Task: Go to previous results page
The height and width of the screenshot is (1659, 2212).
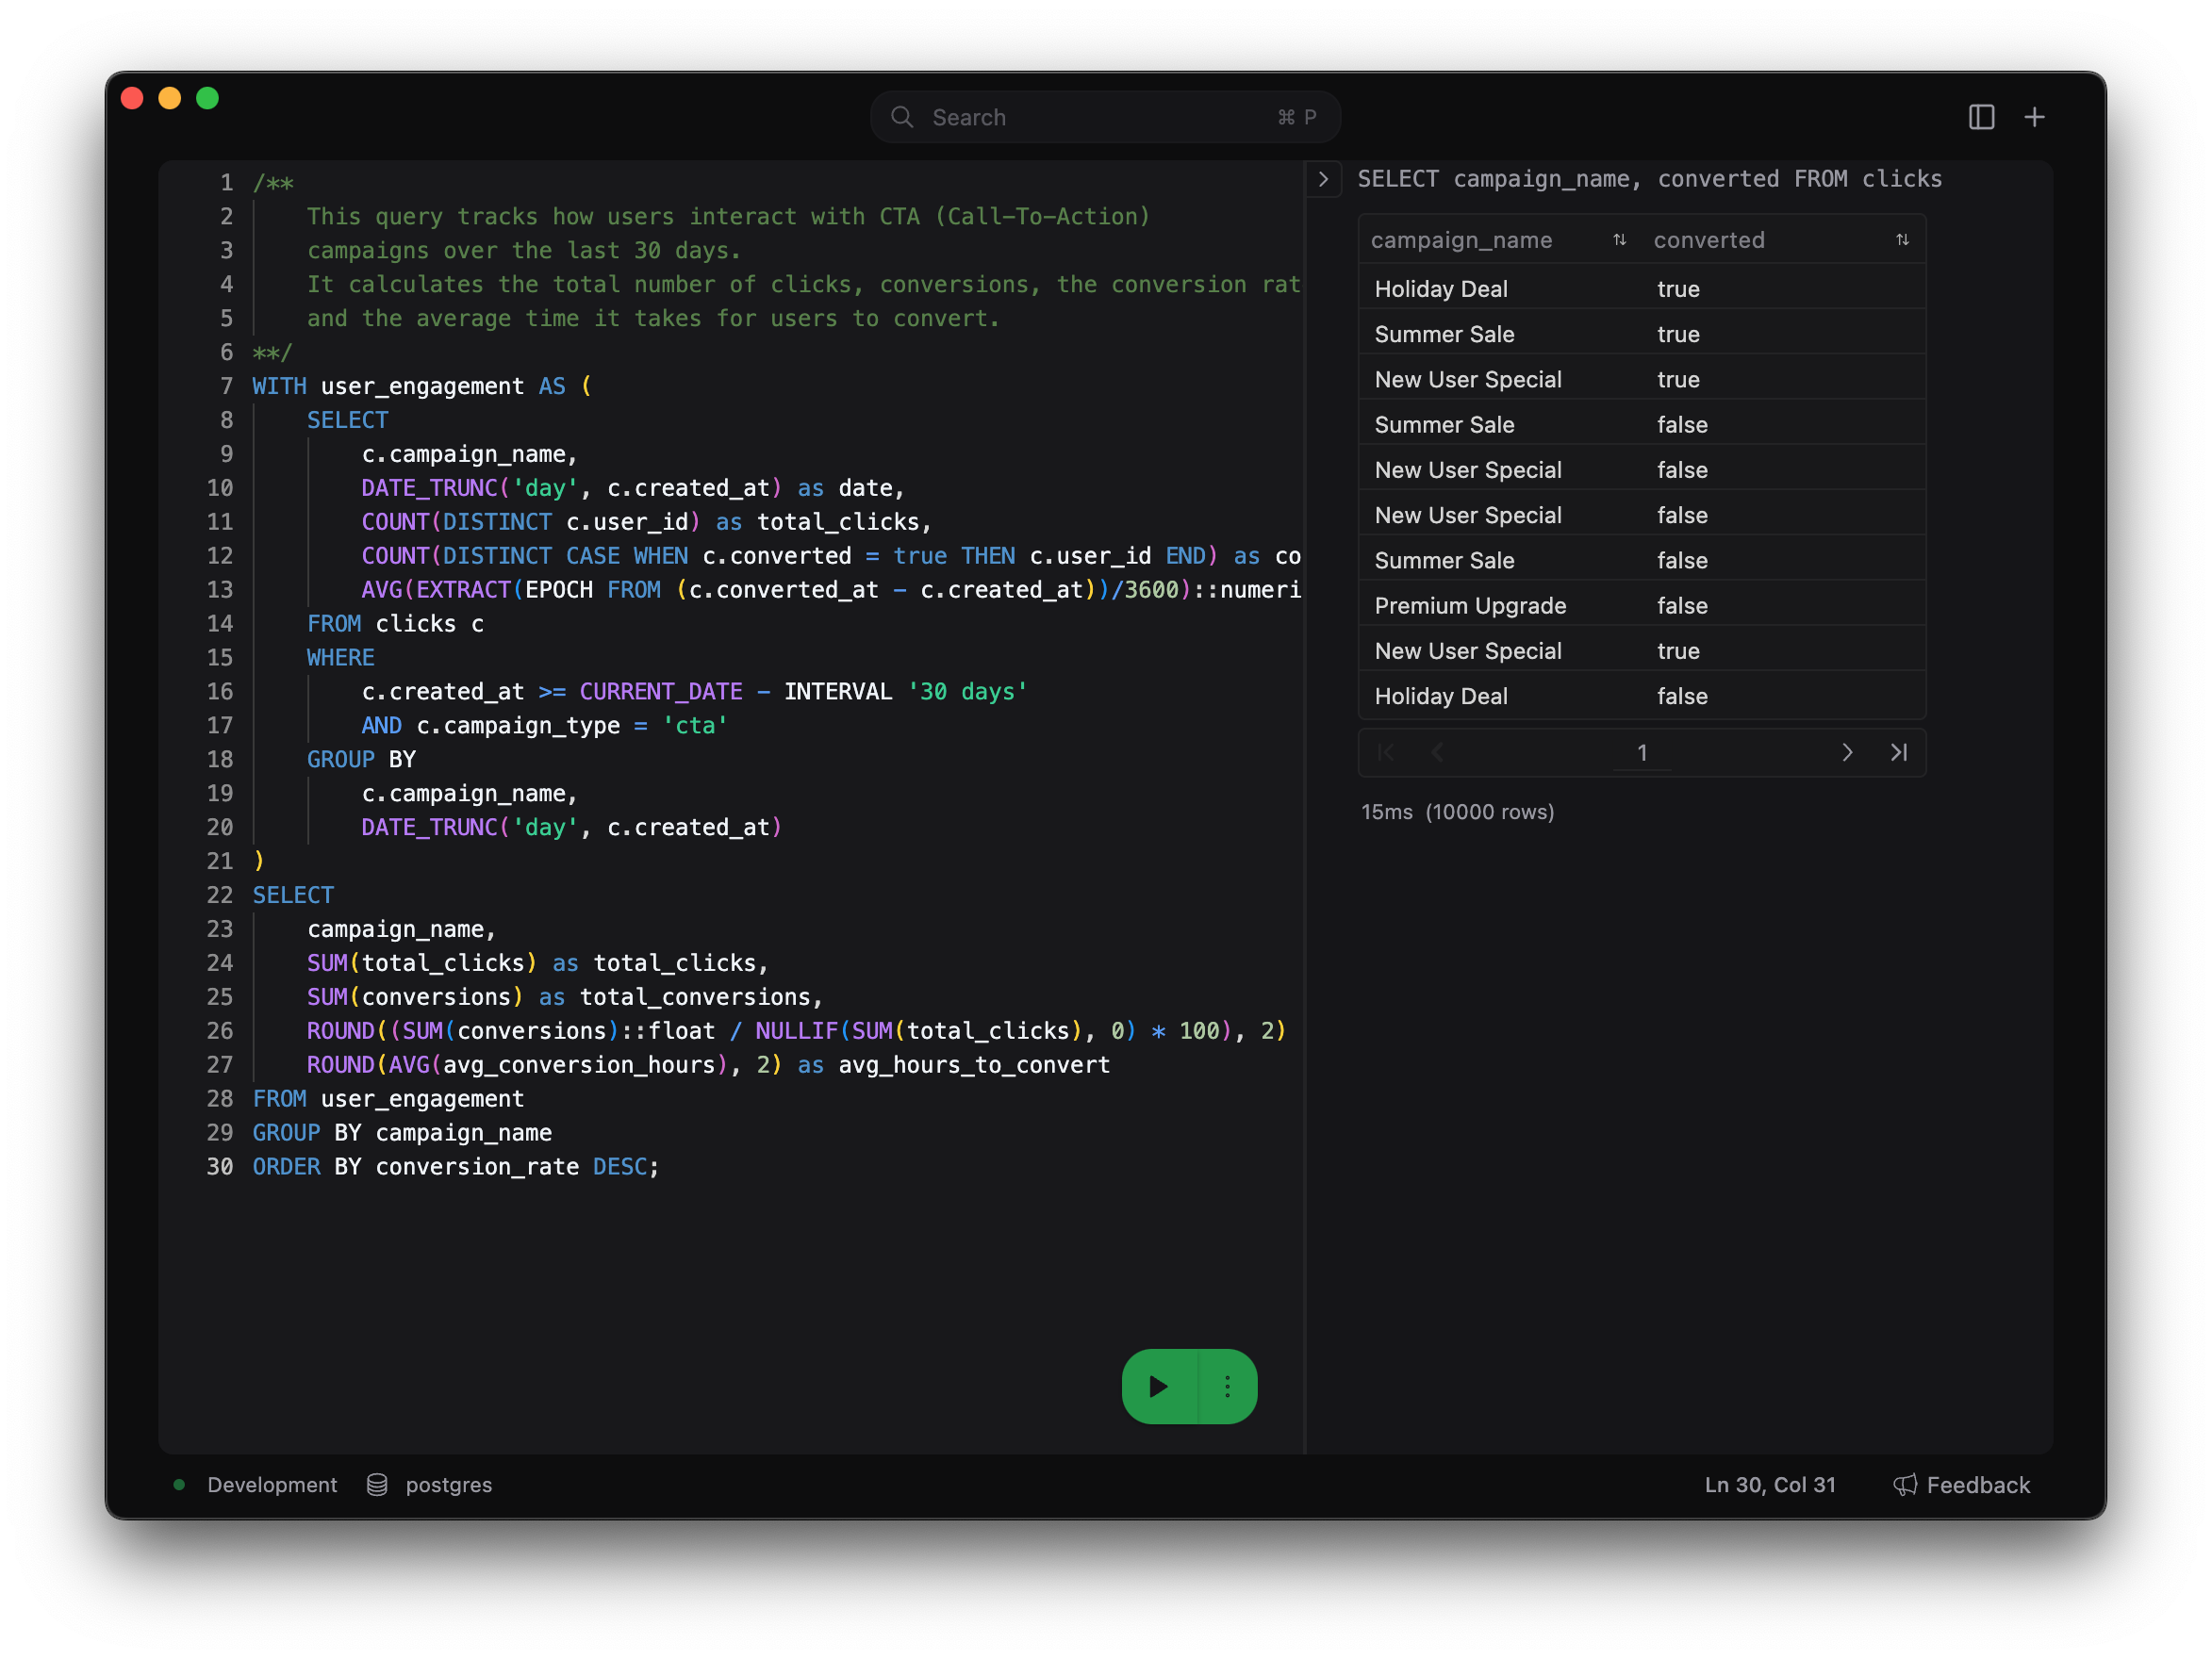Action: pyautogui.click(x=1437, y=752)
